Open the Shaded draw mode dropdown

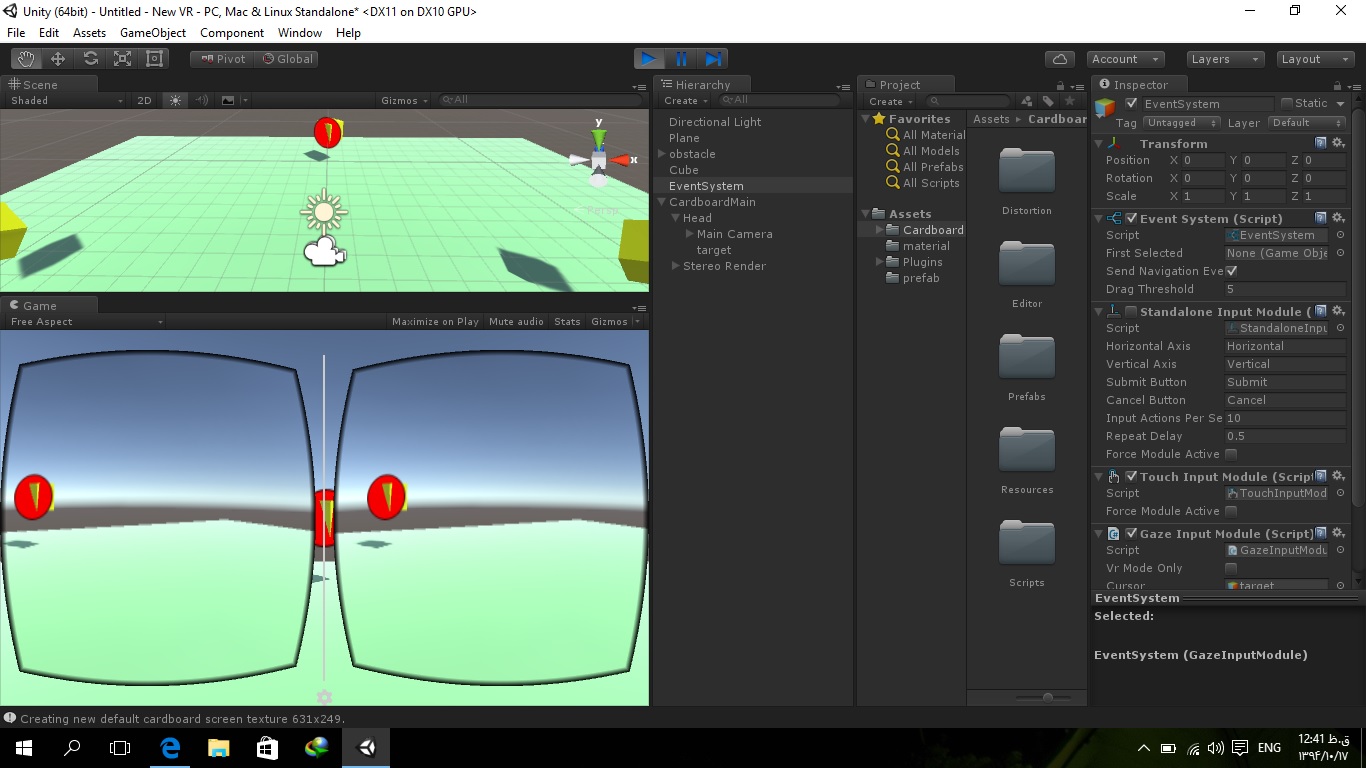coord(66,100)
